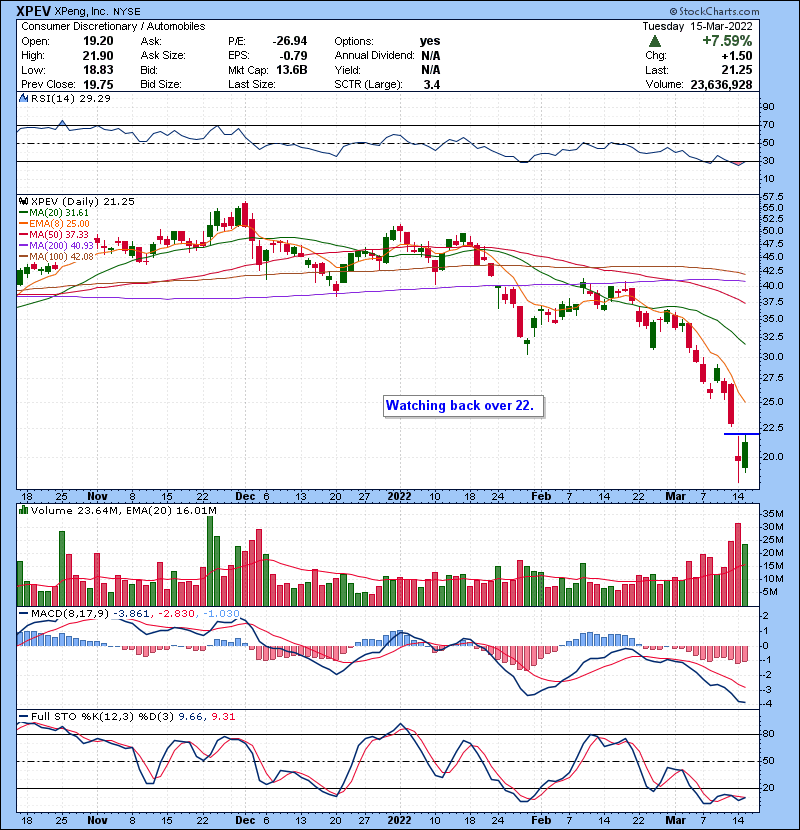
Task: Click the blue horizontal resistance line near 22
Action: coord(741,434)
